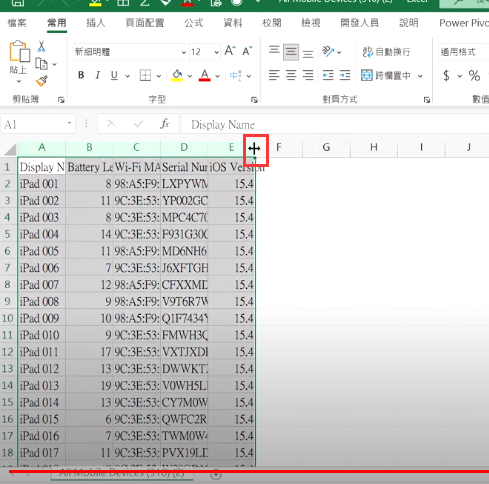The image size is (489, 484).
Task: Click the Borders icon
Action: (x=145, y=75)
